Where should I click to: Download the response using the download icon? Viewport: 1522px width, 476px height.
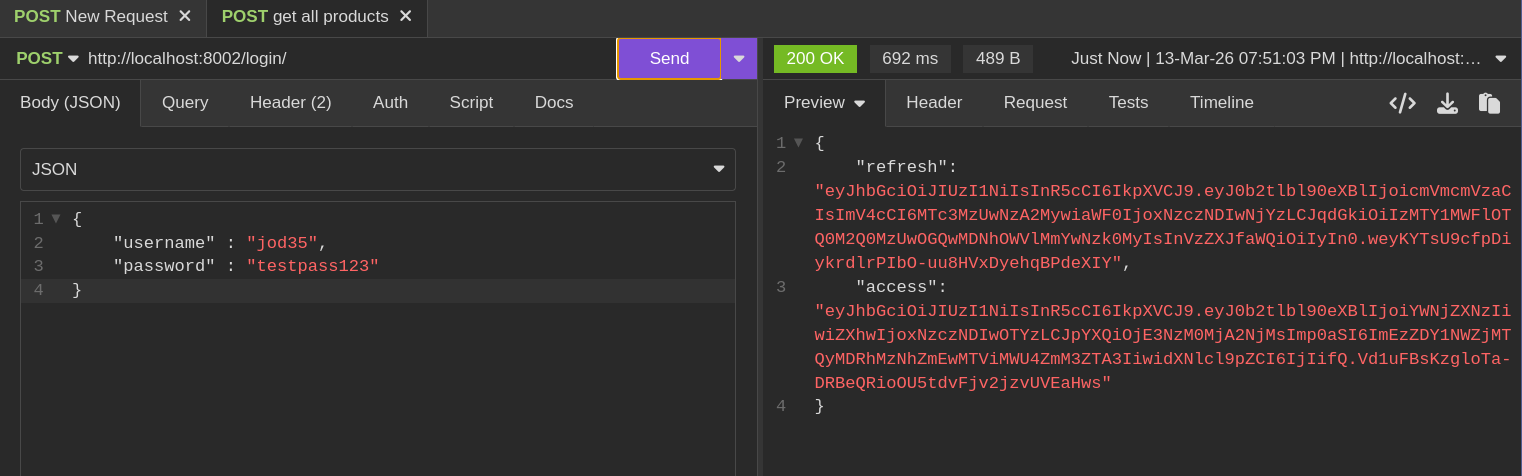tap(1447, 103)
